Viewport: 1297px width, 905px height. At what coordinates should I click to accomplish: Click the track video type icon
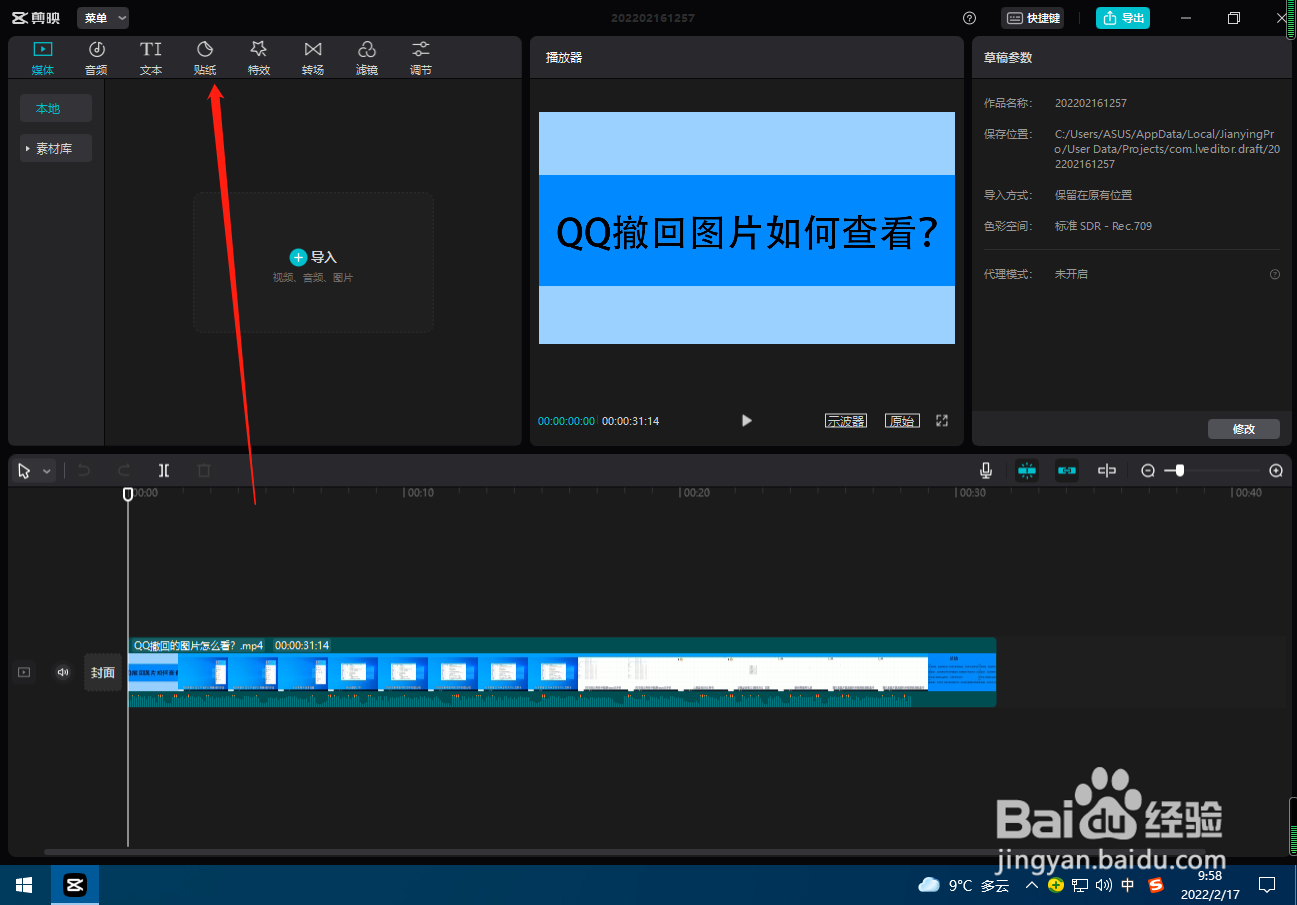pyautogui.click(x=24, y=673)
